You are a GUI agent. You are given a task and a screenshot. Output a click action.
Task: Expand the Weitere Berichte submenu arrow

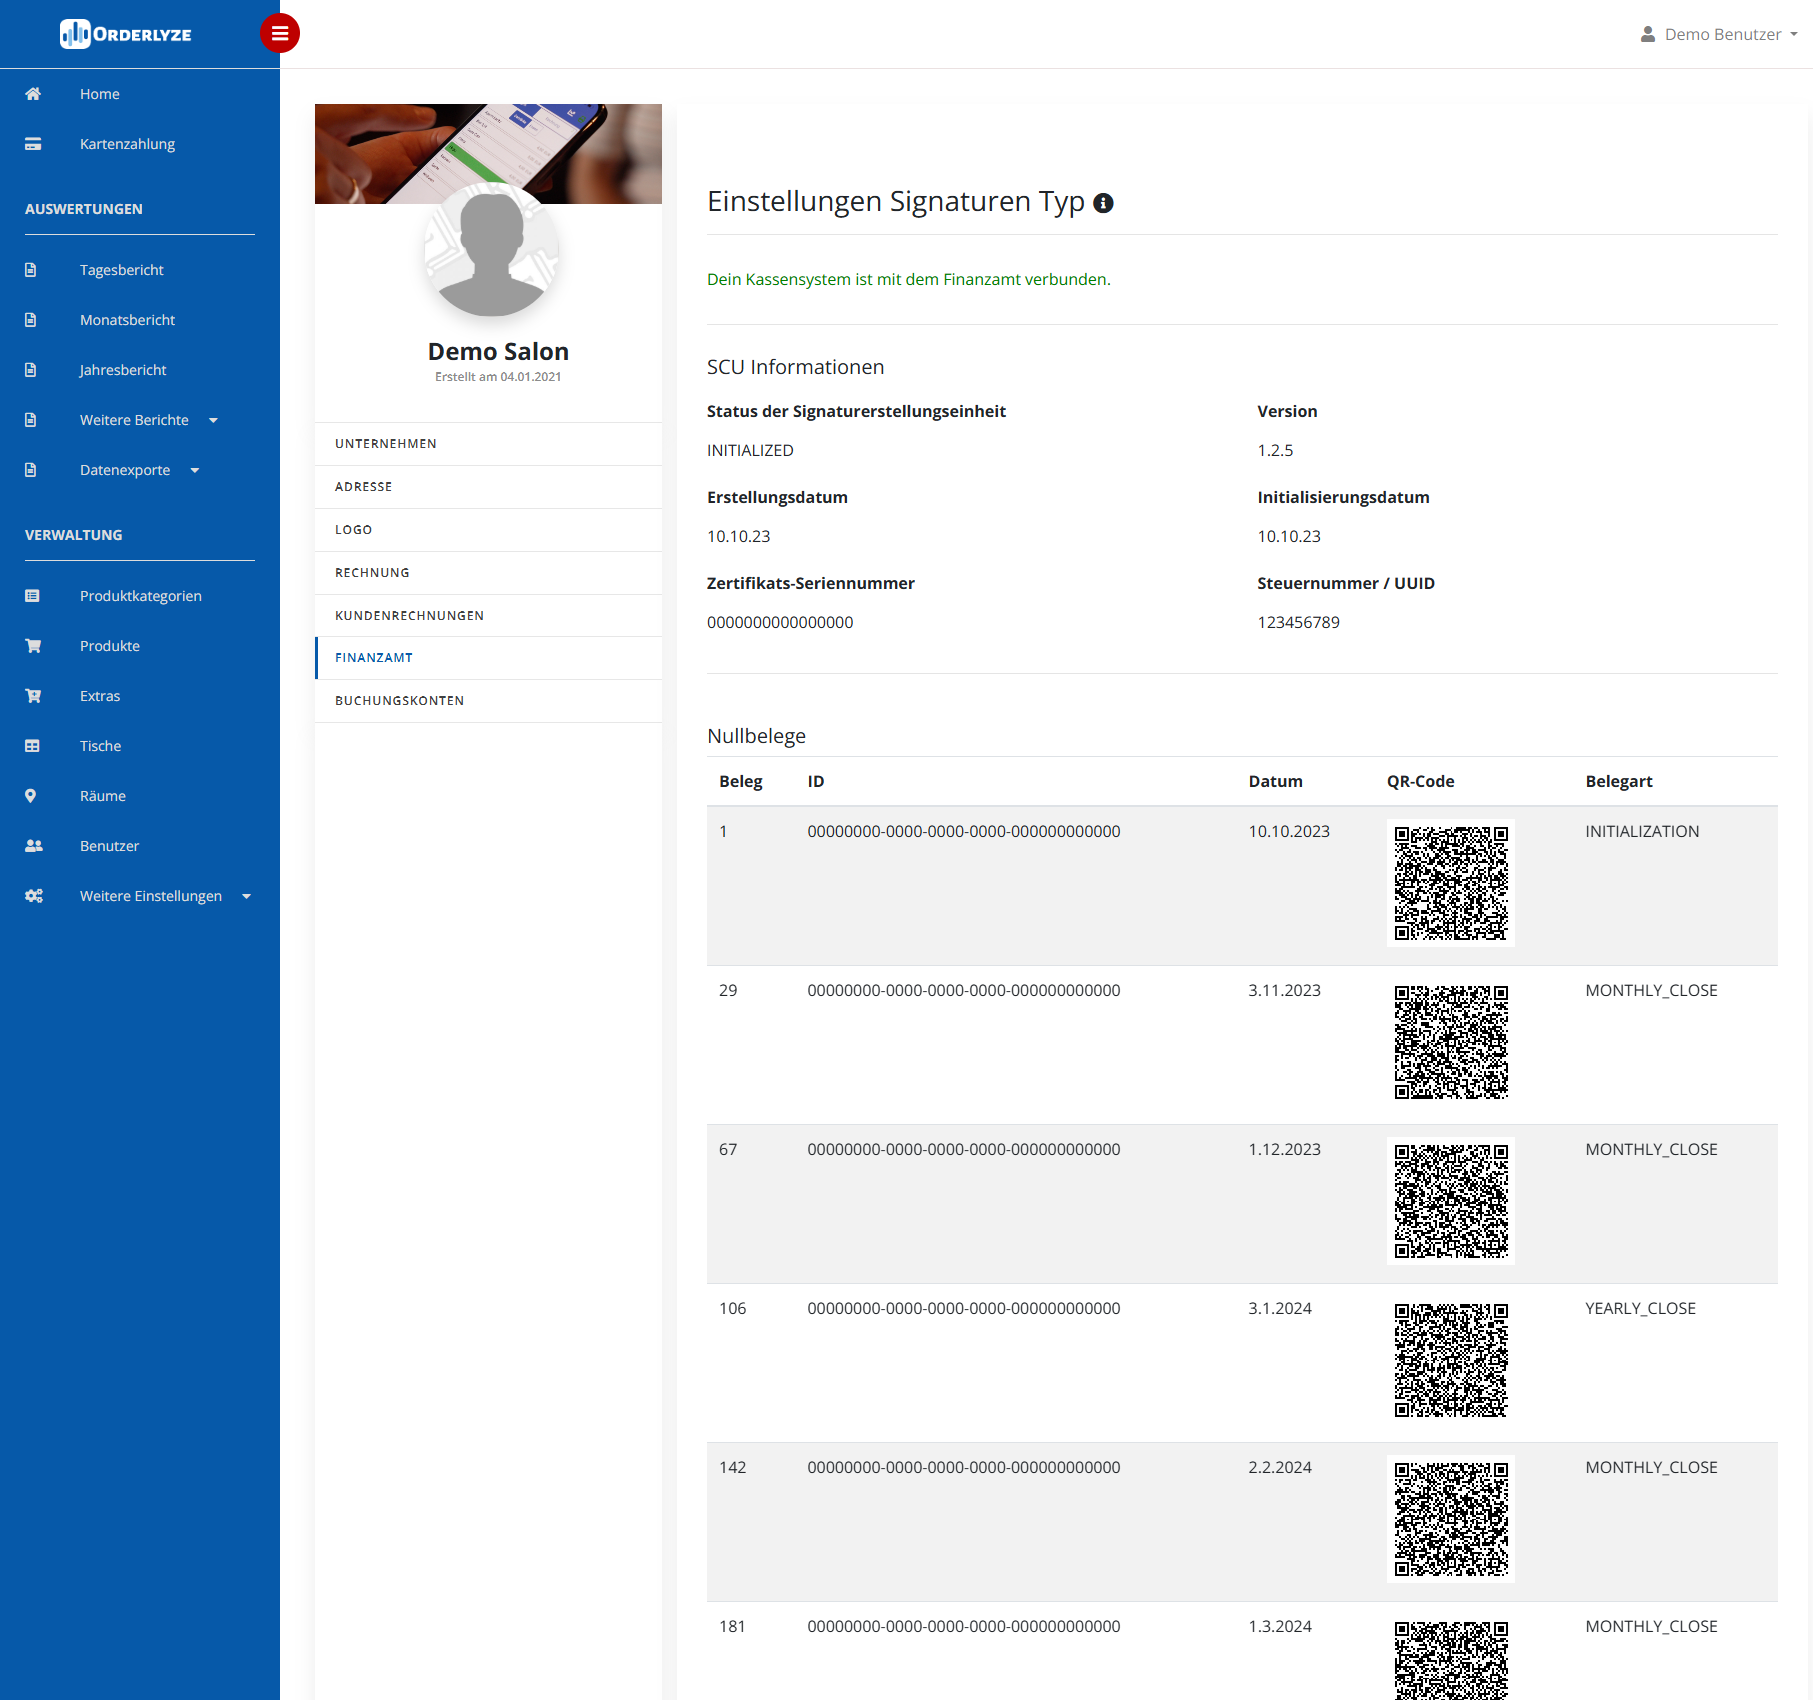click(x=213, y=420)
